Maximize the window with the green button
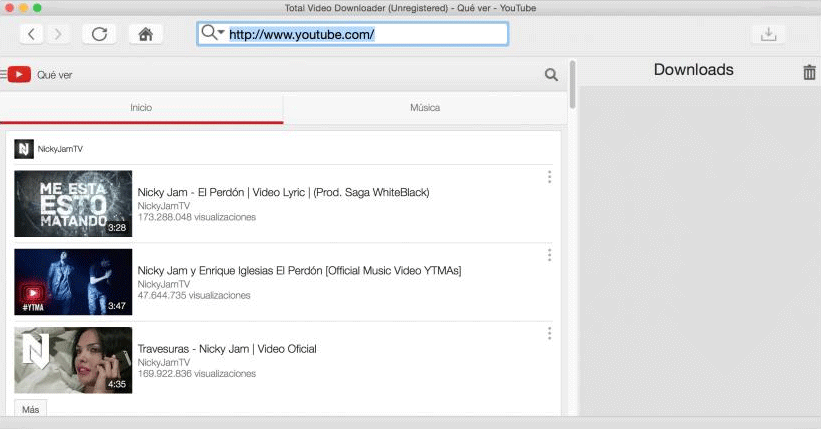The image size is (821, 429). click(x=37, y=8)
